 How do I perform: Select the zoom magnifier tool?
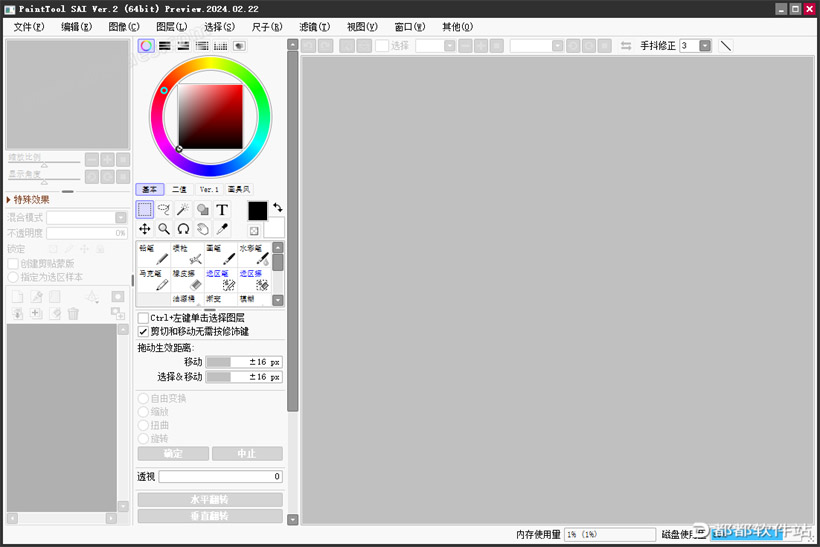click(x=164, y=229)
